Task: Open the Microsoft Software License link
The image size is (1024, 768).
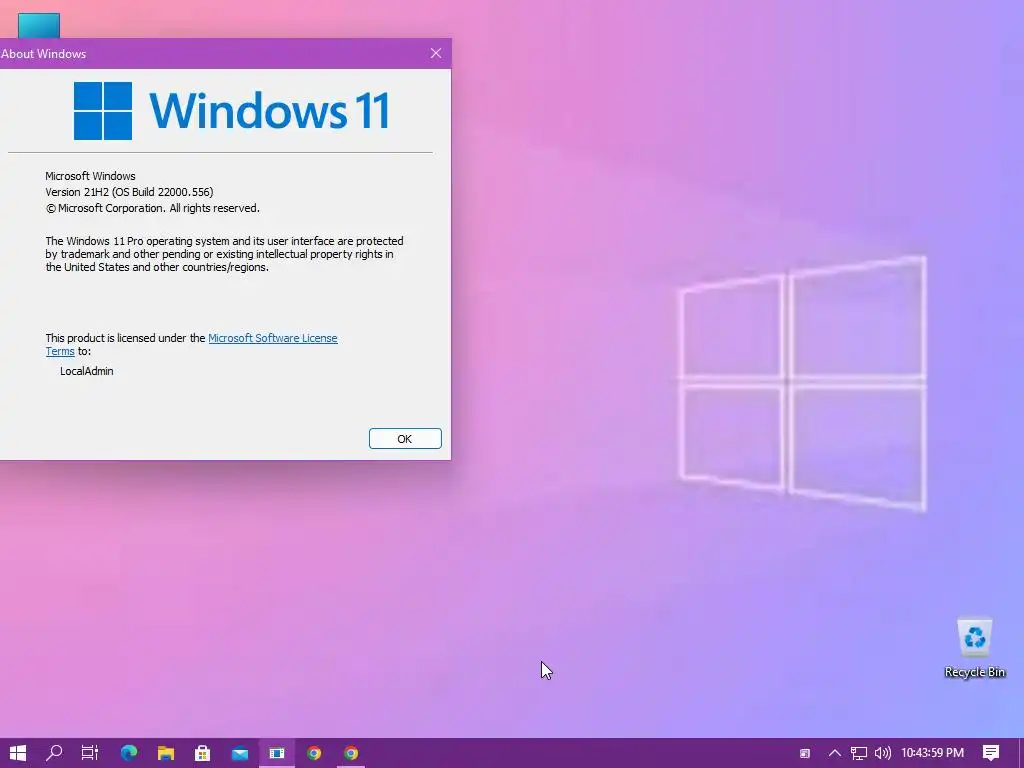Action: (272, 338)
